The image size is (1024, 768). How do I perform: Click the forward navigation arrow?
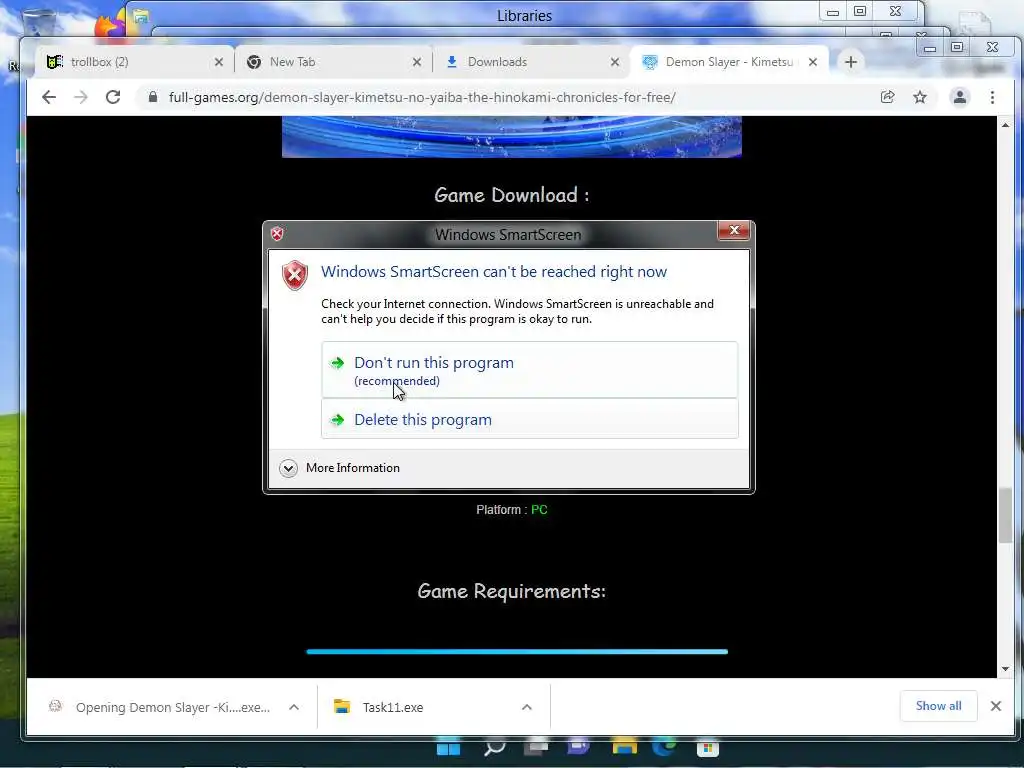pyautogui.click(x=80, y=97)
